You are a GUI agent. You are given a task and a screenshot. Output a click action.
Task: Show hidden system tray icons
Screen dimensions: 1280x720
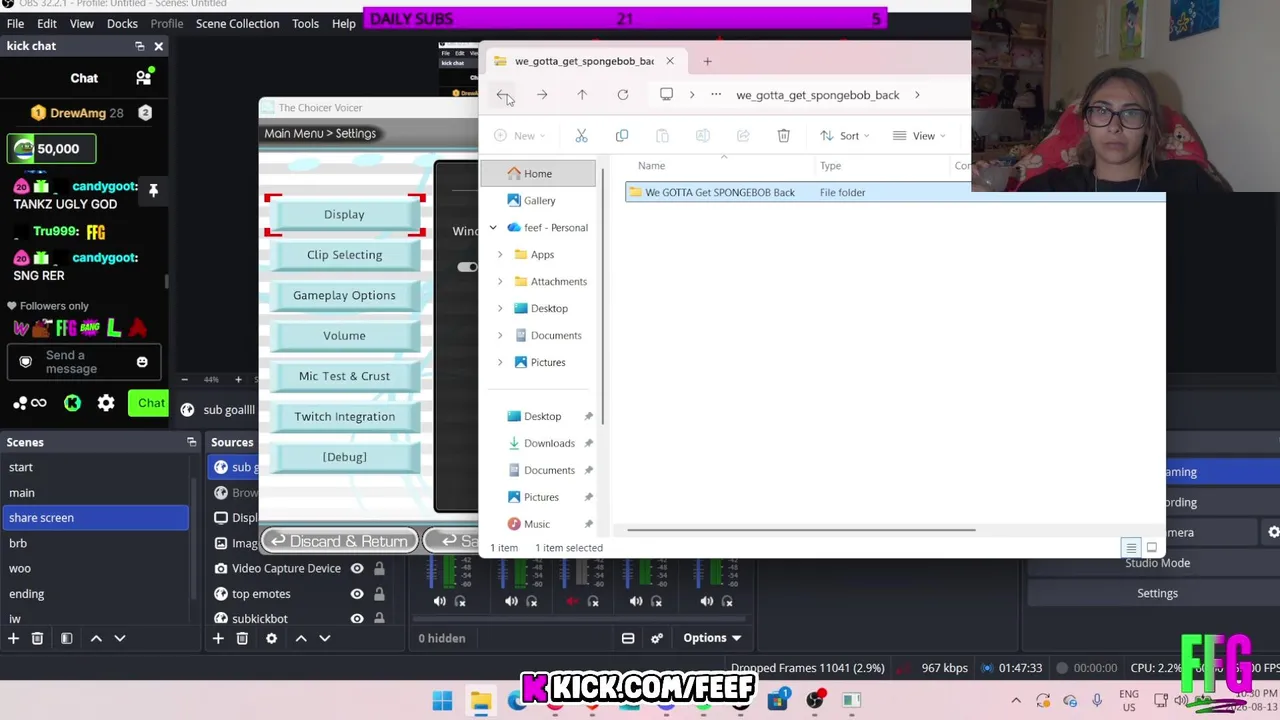pyautogui.click(x=1016, y=700)
